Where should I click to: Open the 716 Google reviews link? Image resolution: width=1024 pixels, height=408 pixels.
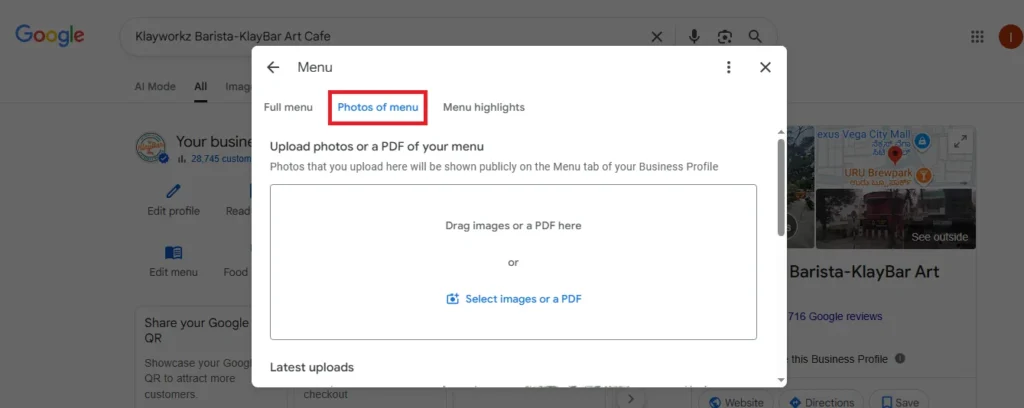coord(835,317)
